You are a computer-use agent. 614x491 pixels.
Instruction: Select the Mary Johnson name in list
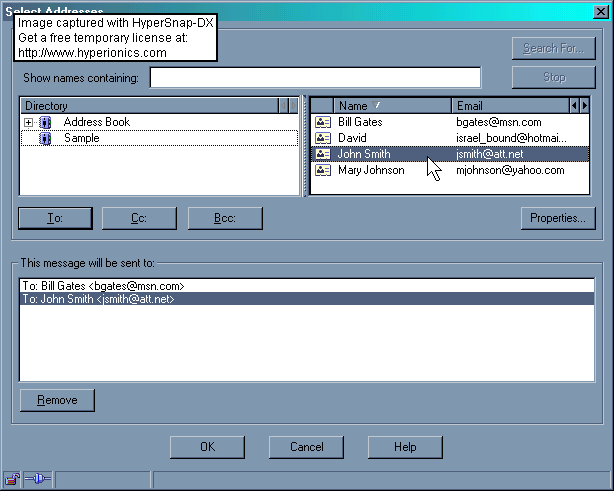[371, 170]
